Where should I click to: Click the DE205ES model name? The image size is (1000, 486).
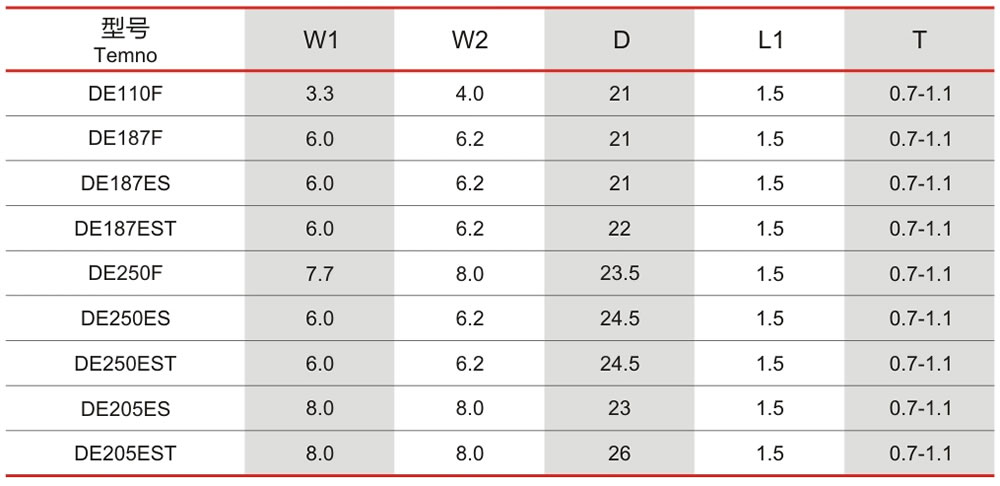tap(125, 408)
